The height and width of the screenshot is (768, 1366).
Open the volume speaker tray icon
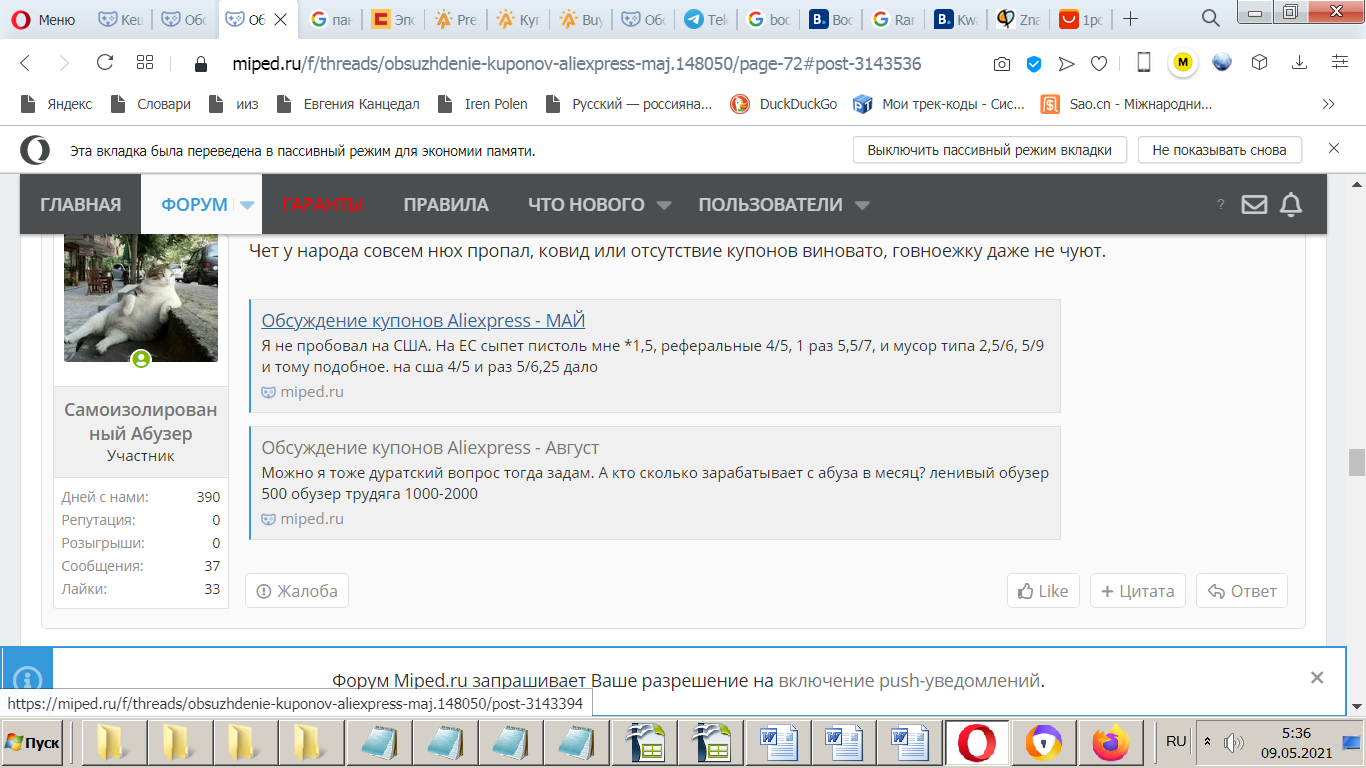pos(1234,742)
